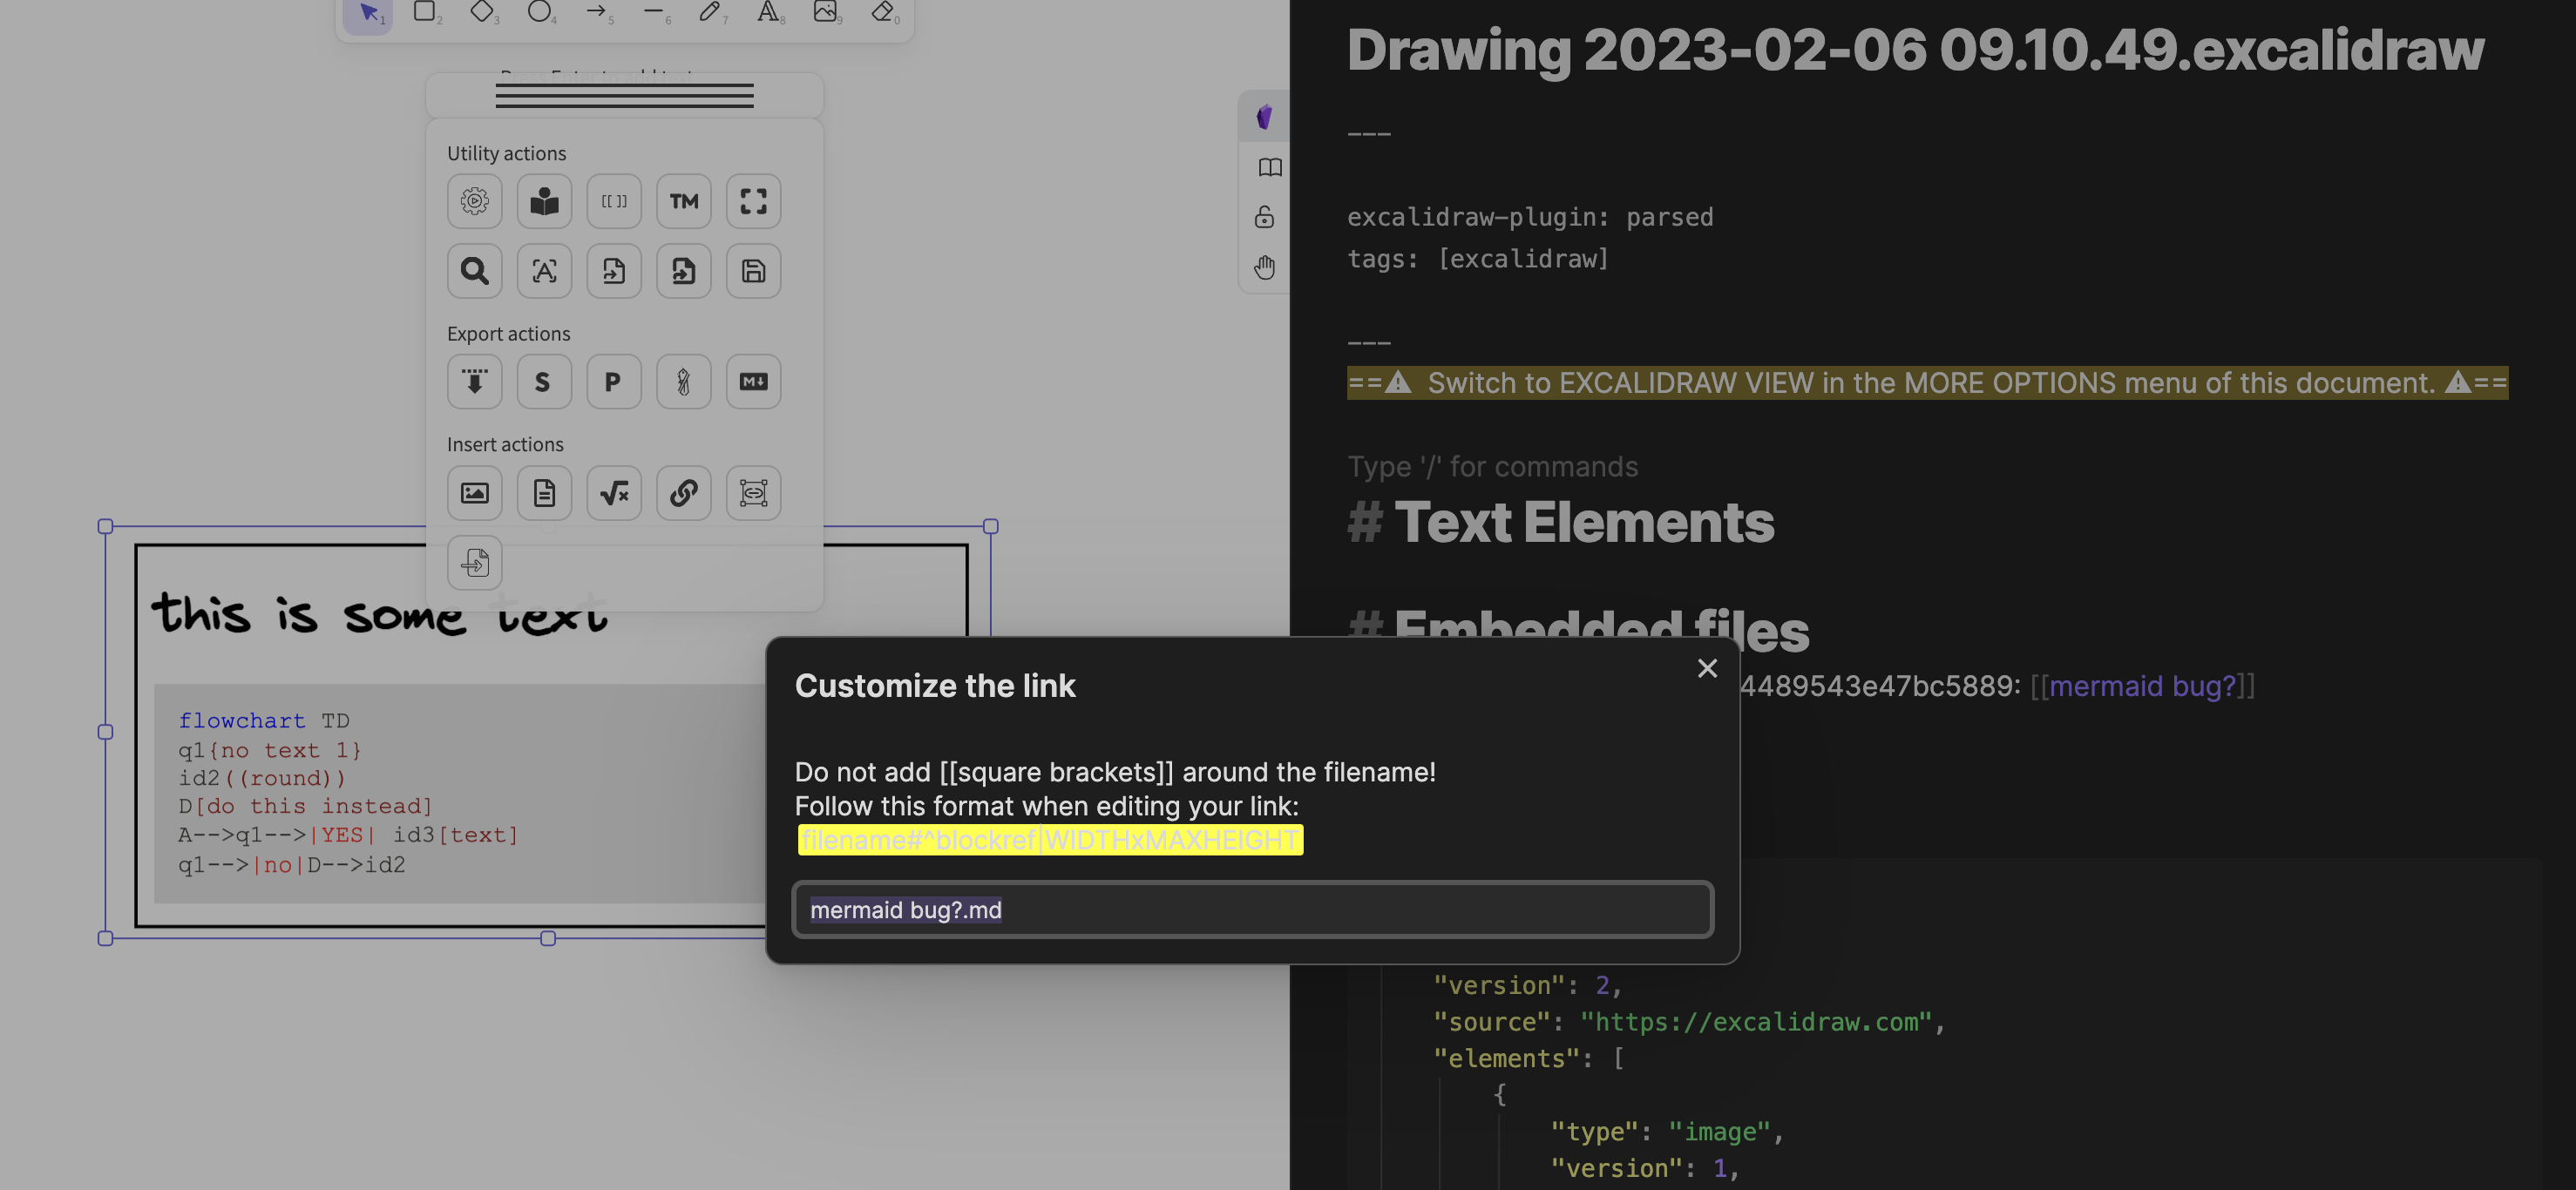This screenshot has width=2576, height=1190.
Task: Select the Rectangle tool
Action: tap(425, 13)
